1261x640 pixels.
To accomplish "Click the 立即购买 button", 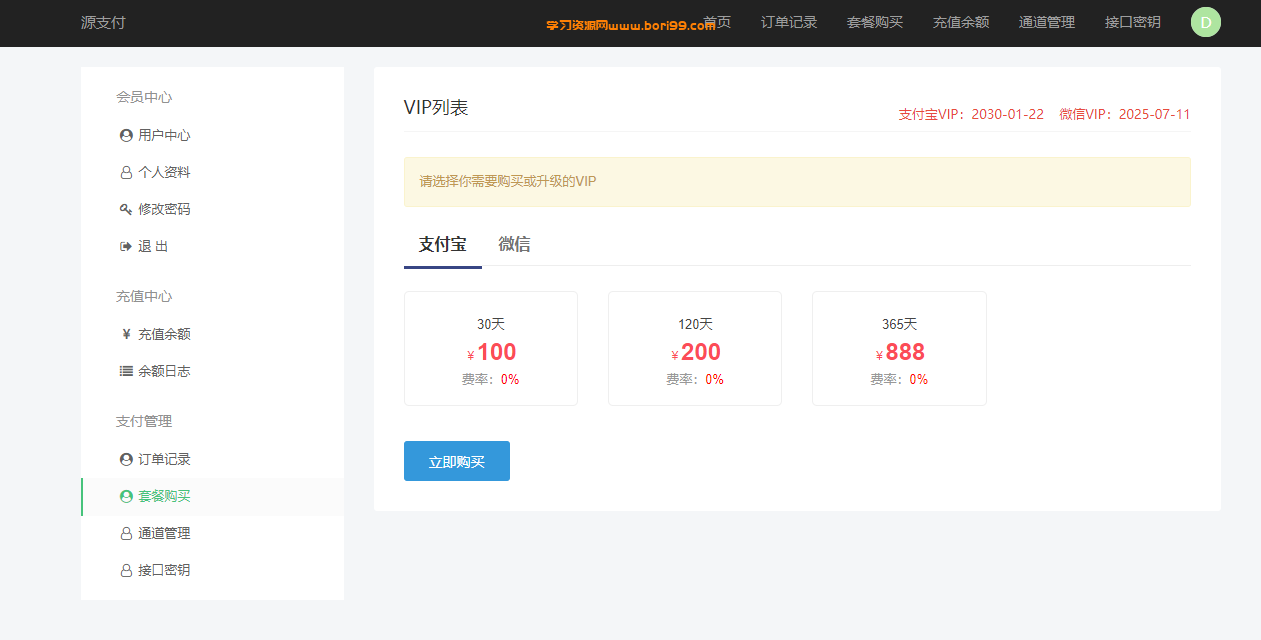I will 457,461.
